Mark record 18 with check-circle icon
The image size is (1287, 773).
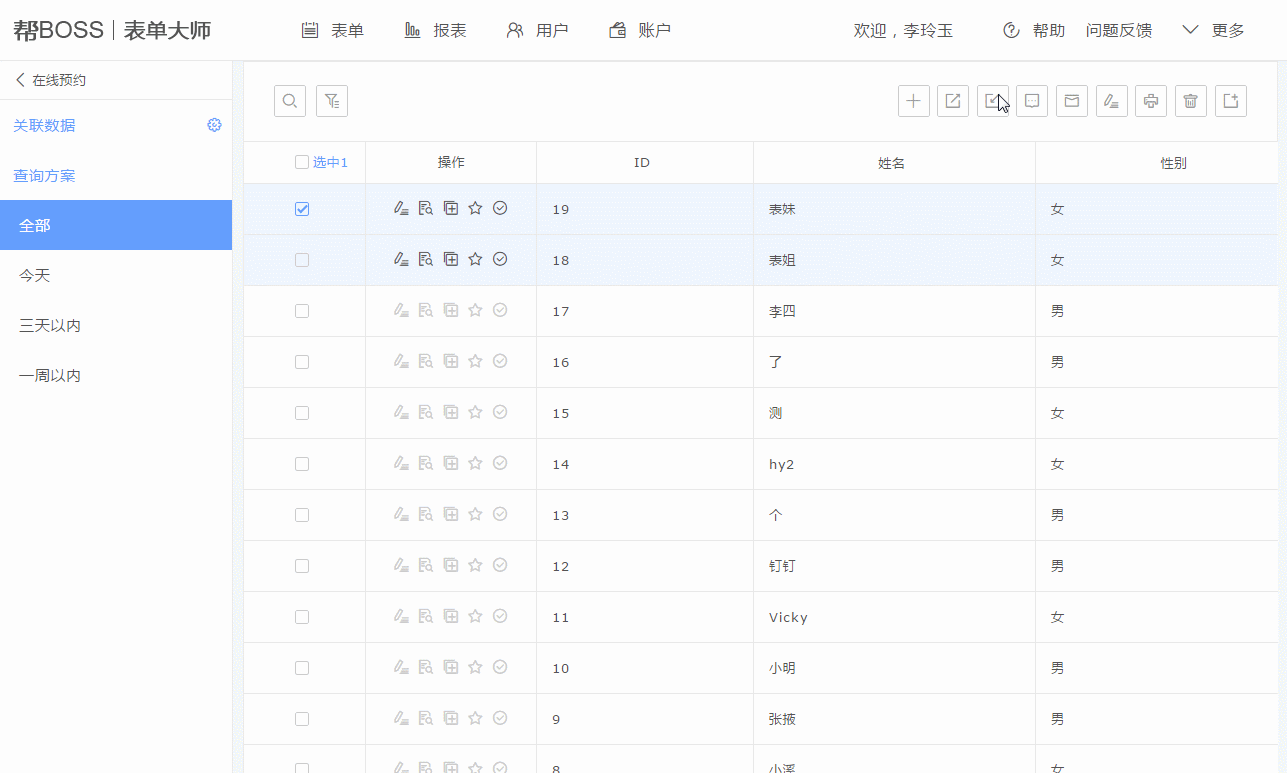click(501, 260)
